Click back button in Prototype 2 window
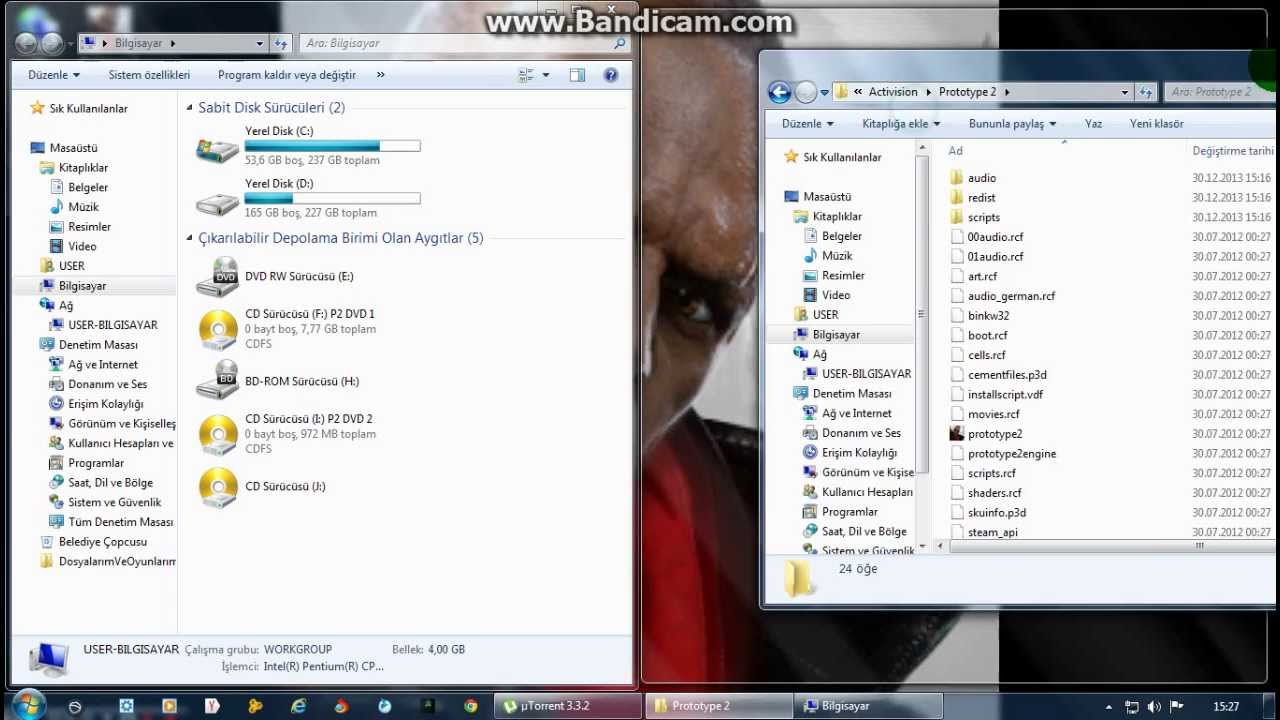 780,92
